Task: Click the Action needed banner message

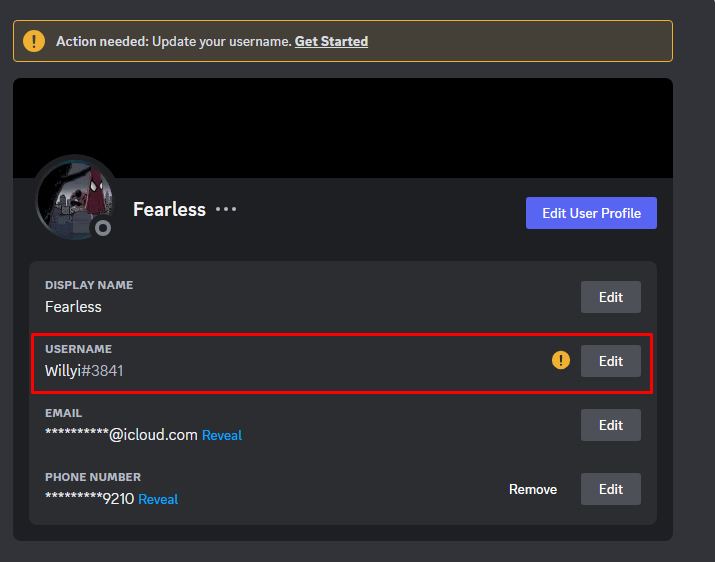Action: click(x=173, y=42)
